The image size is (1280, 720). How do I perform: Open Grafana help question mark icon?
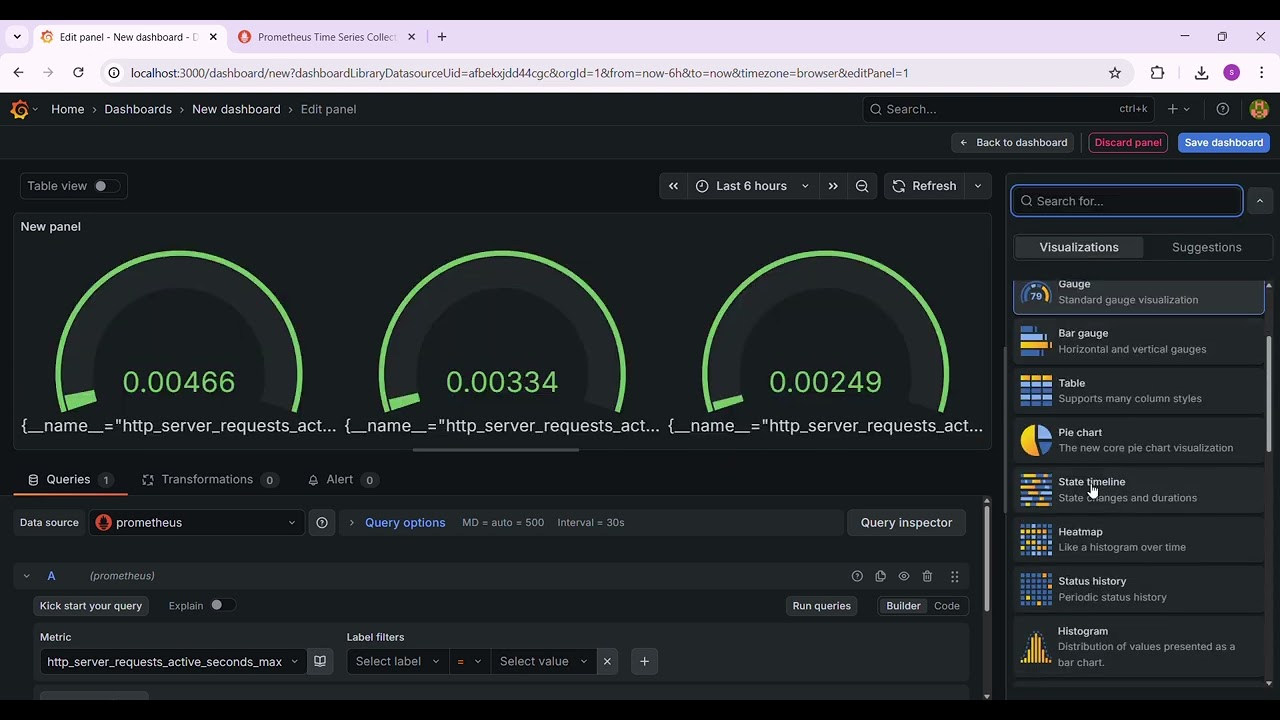(x=1223, y=109)
